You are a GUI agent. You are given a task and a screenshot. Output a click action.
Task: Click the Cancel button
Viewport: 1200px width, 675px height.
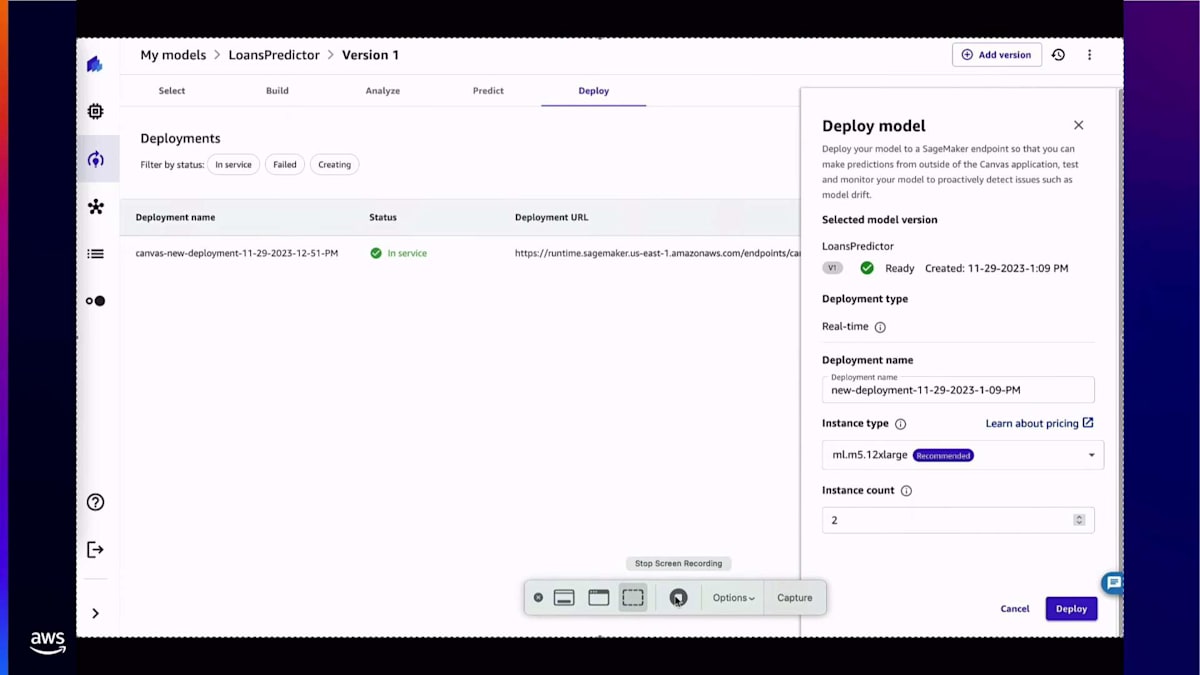pyautogui.click(x=1015, y=609)
